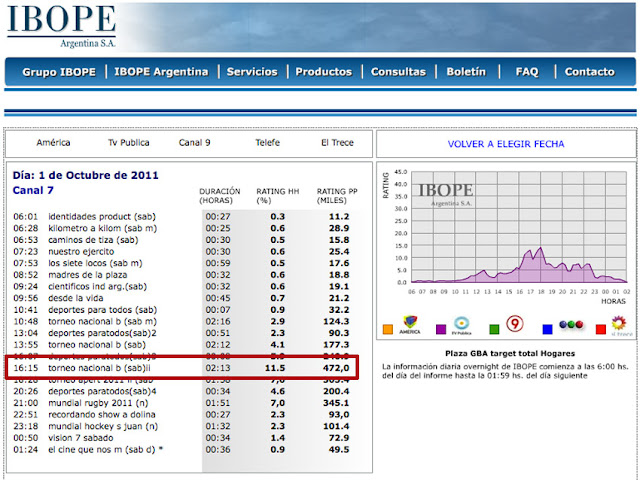Open the Servicios menu
The width and height of the screenshot is (640, 480).
[x=252, y=72]
